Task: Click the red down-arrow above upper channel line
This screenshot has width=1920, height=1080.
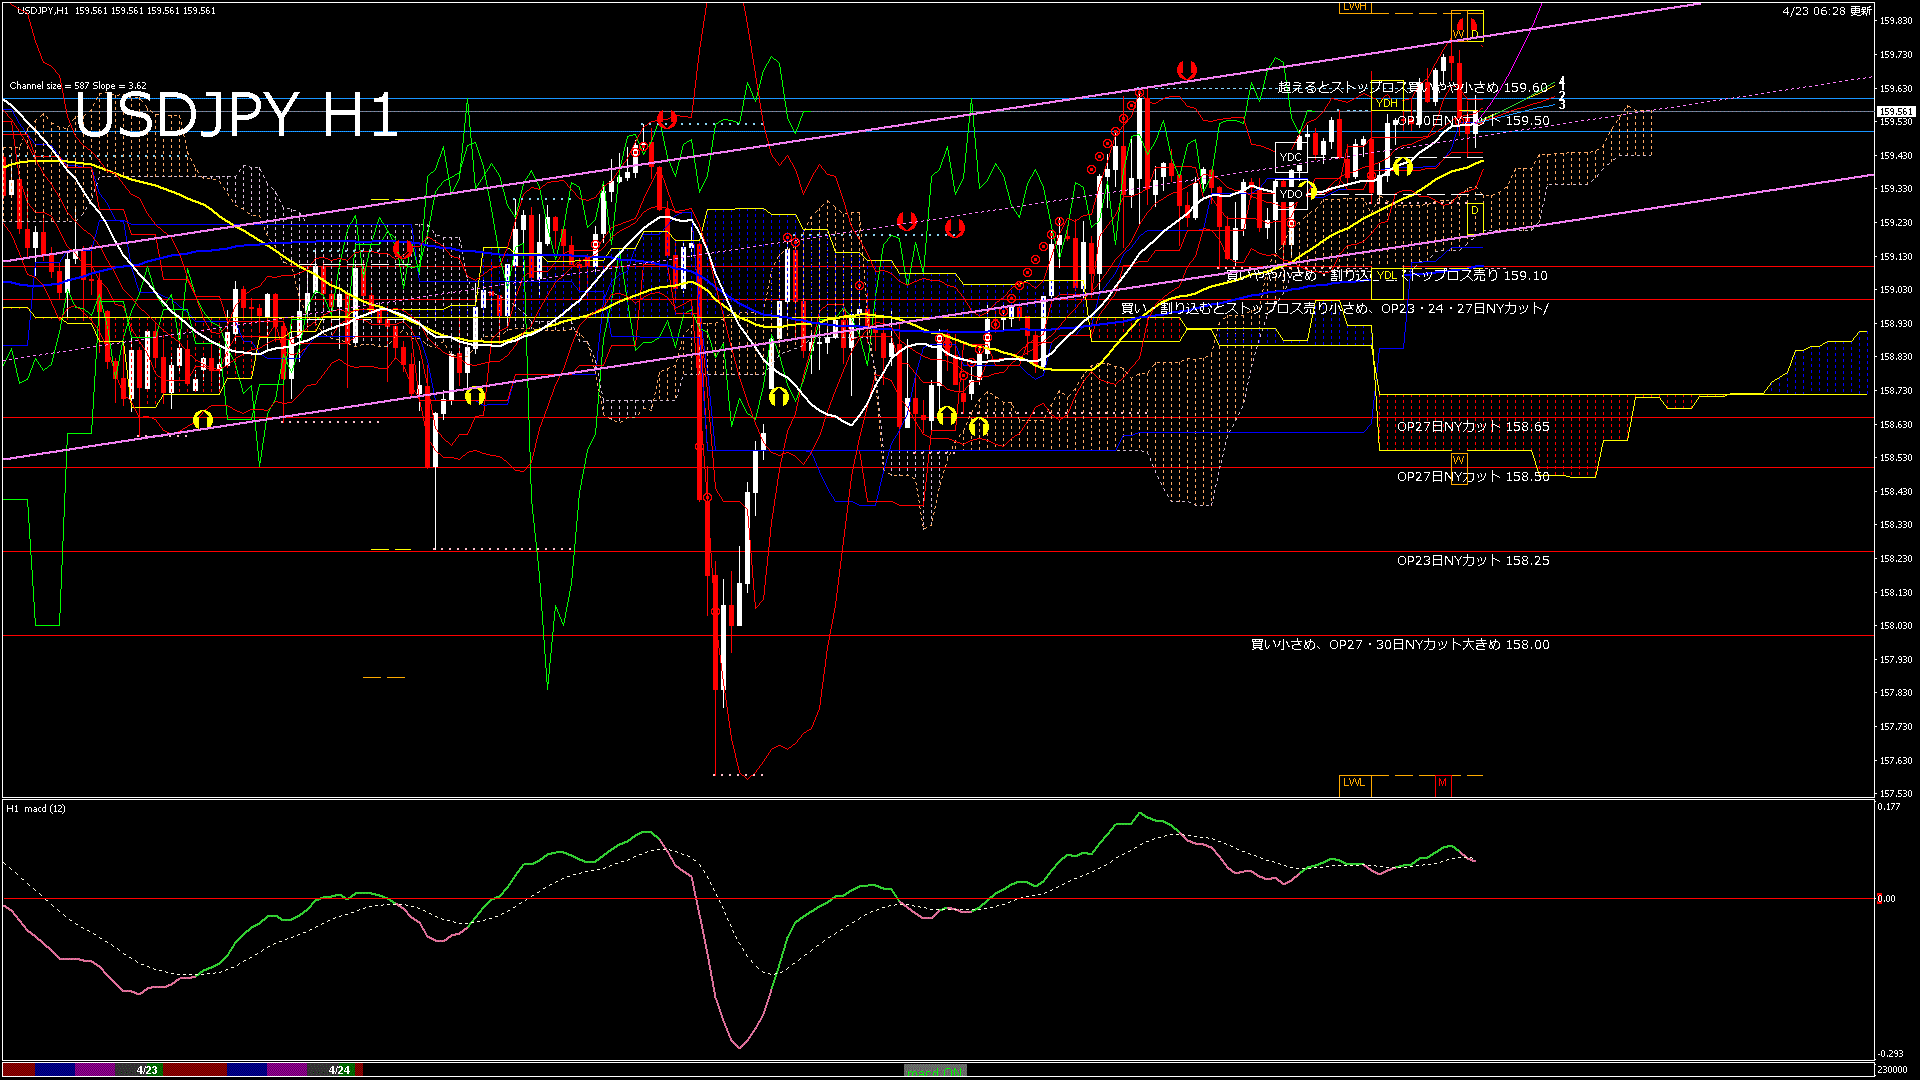Action: [x=1187, y=70]
